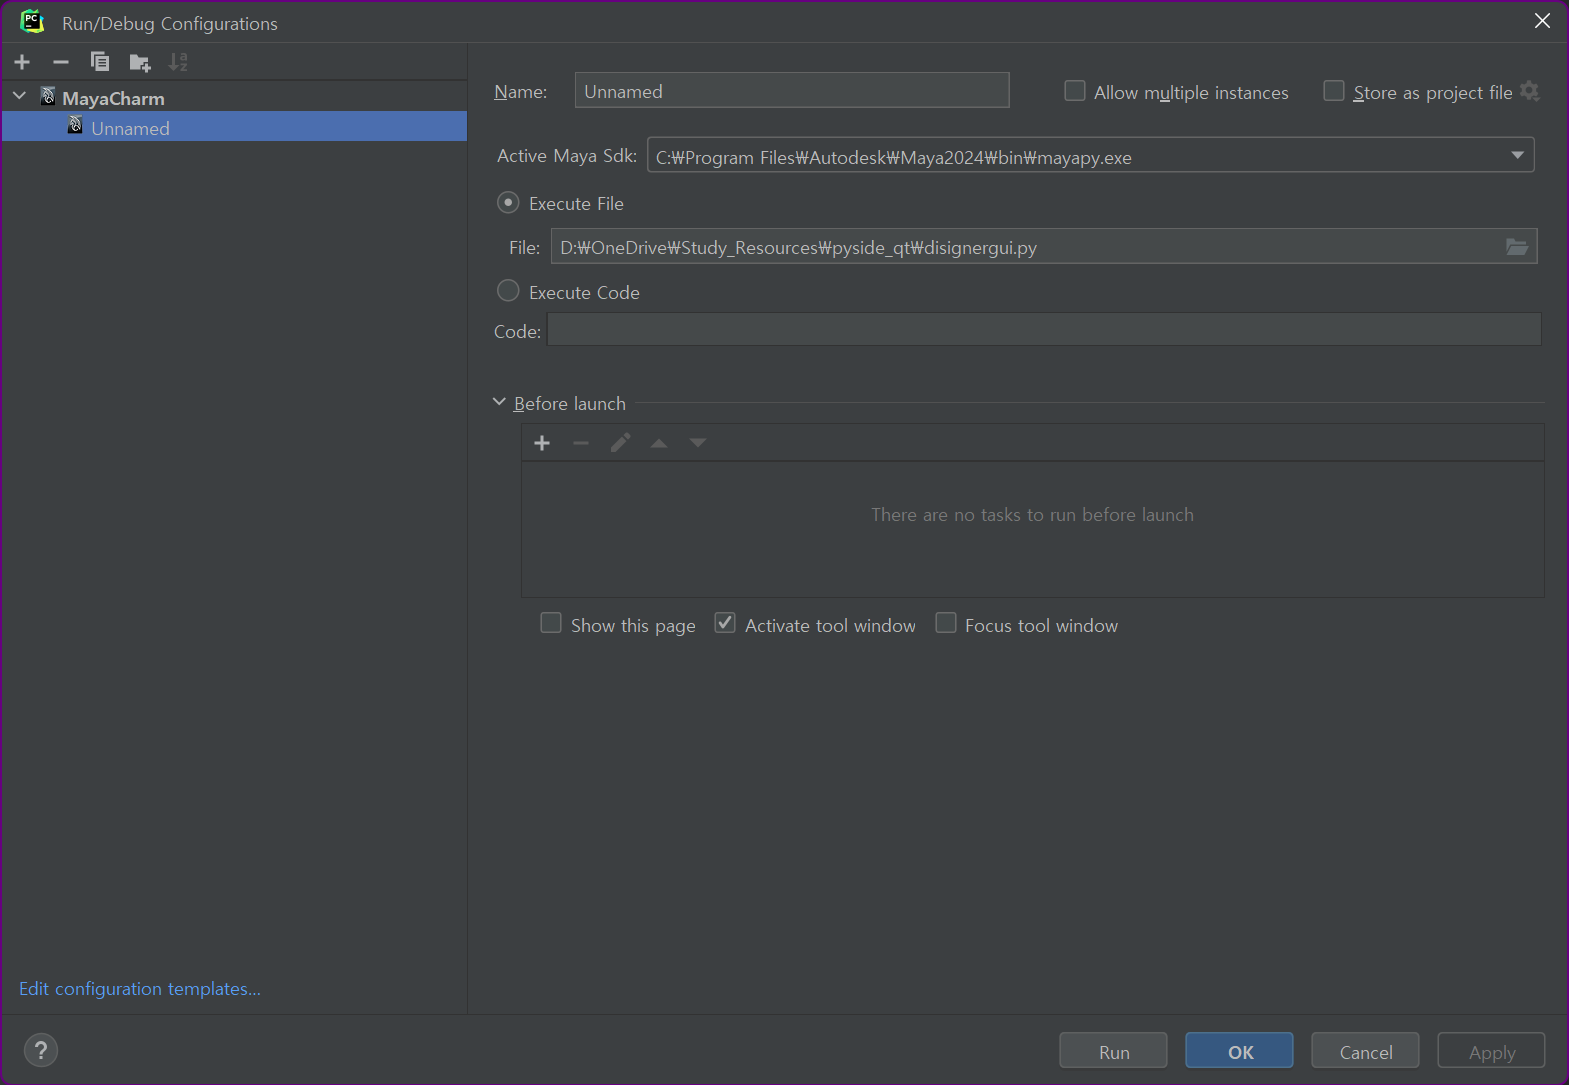This screenshot has height=1085, width=1569.
Task: Move the Before launch task up
Action: point(659,443)
